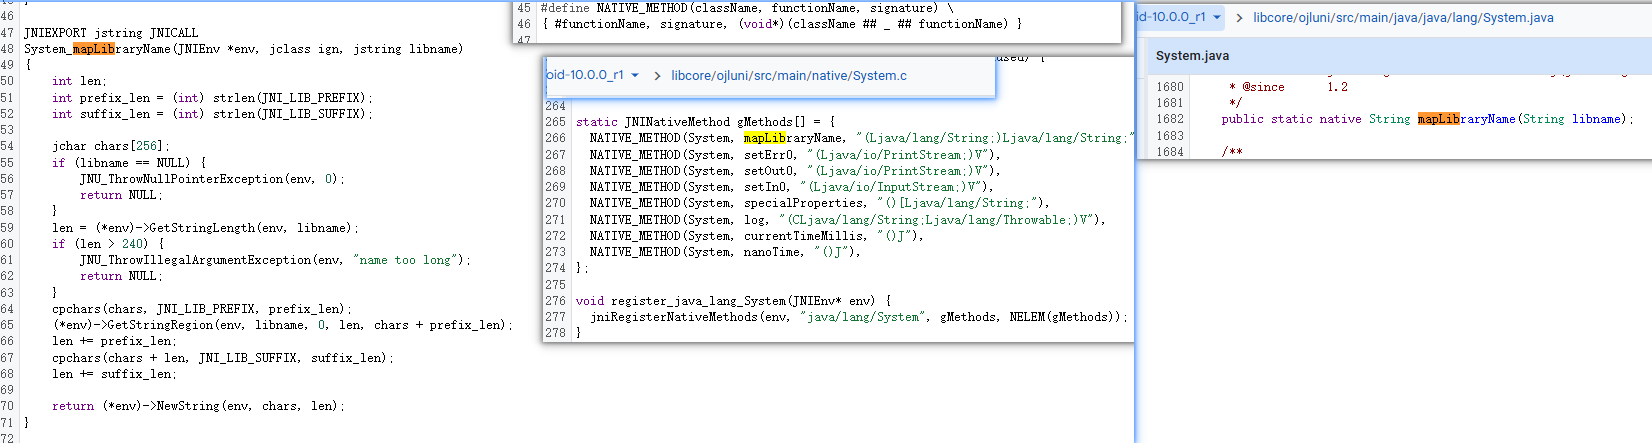1652x443 pixels.
Task: Click line number 266 in System.c
Action: [x=555, y=138]
